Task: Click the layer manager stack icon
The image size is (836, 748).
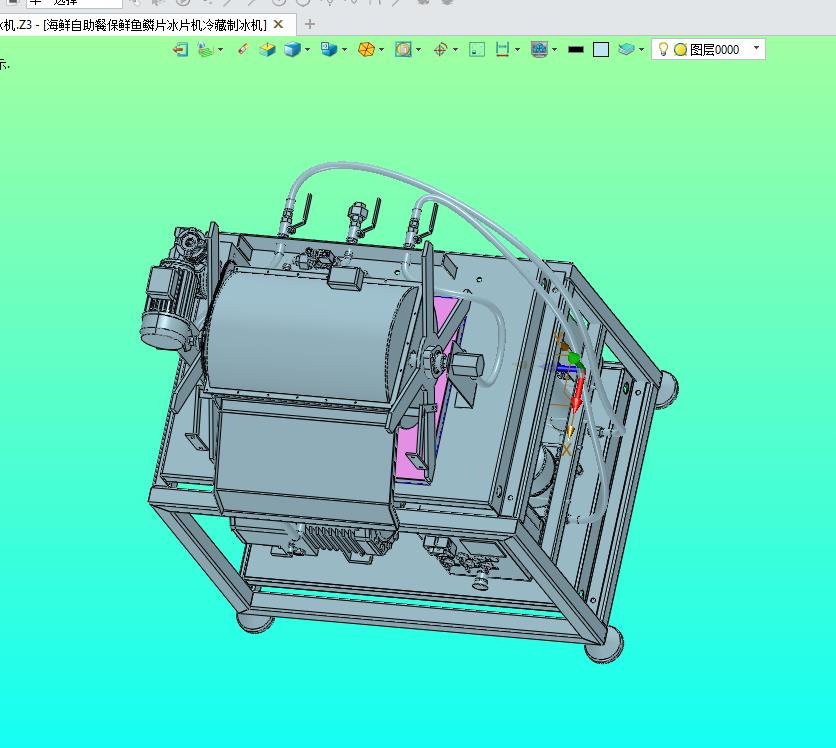Action: (x=627, y=49)
